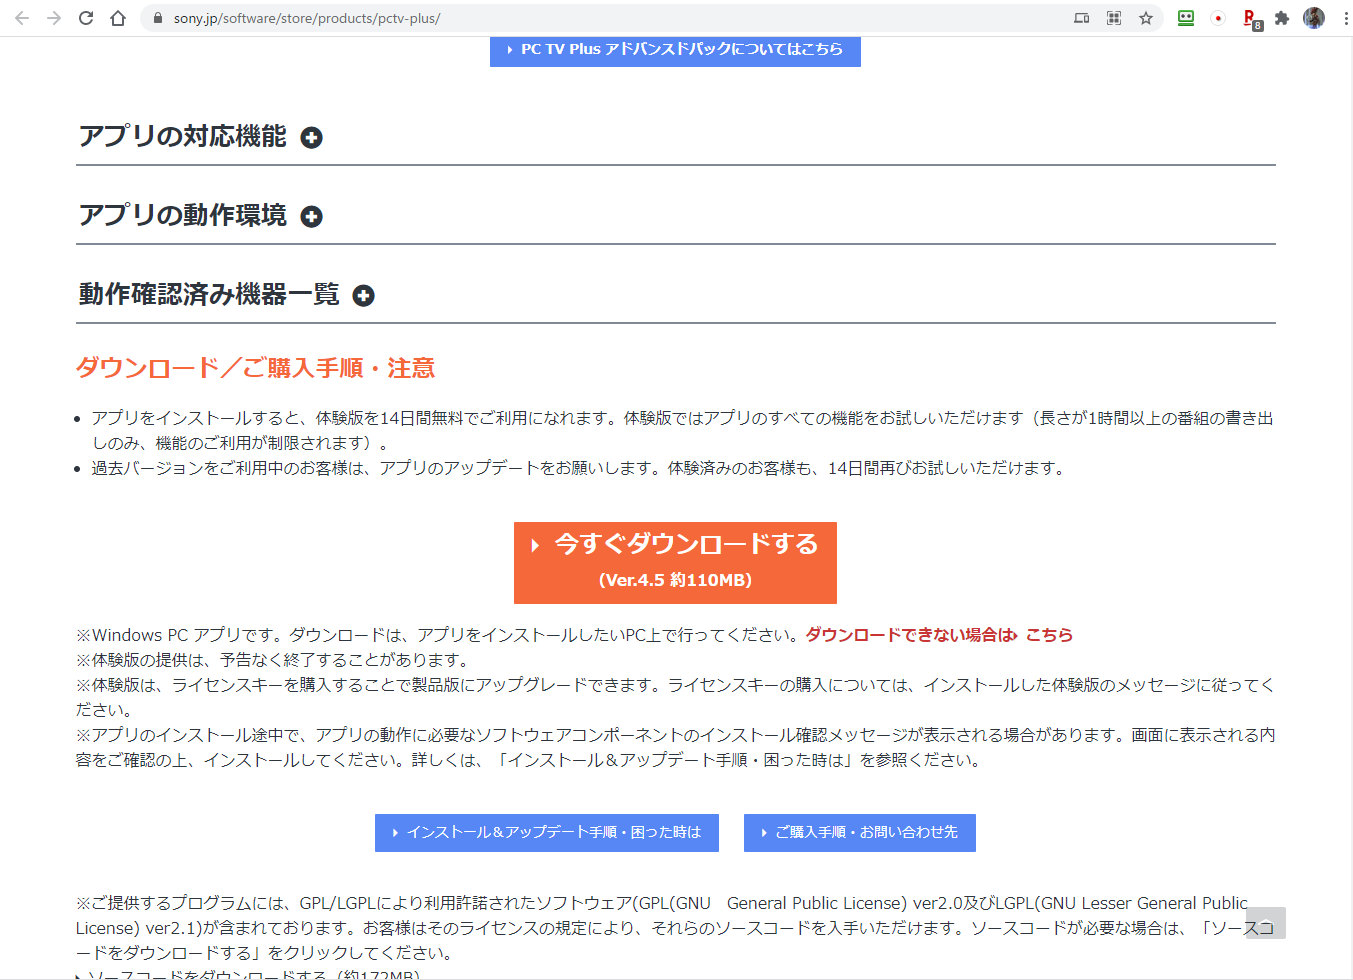Click the ご購入手順・お問い合わせ先 button

[859, 832]
